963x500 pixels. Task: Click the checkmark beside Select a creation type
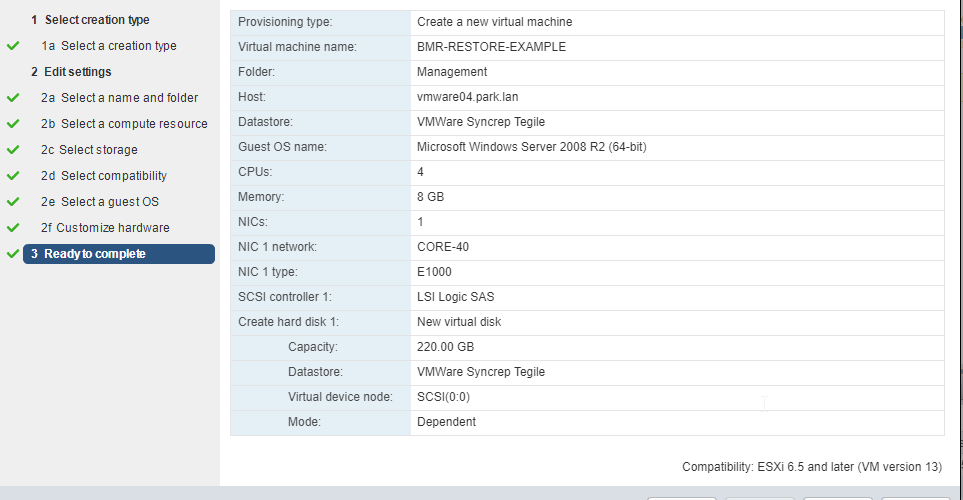13,46
